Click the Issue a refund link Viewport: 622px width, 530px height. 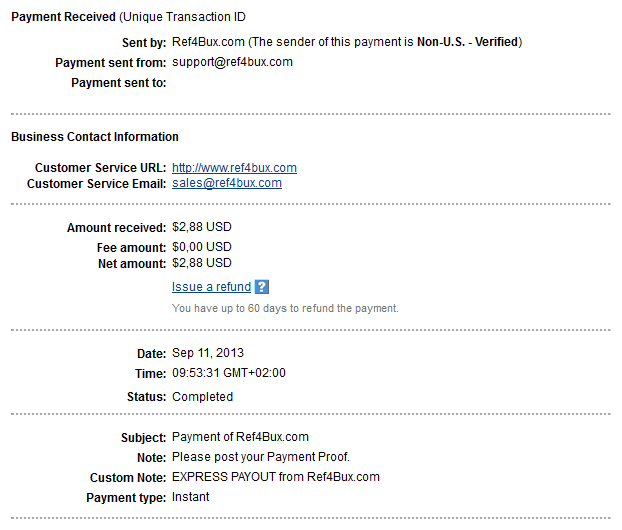pyautogui.click(x=211, y=287)
